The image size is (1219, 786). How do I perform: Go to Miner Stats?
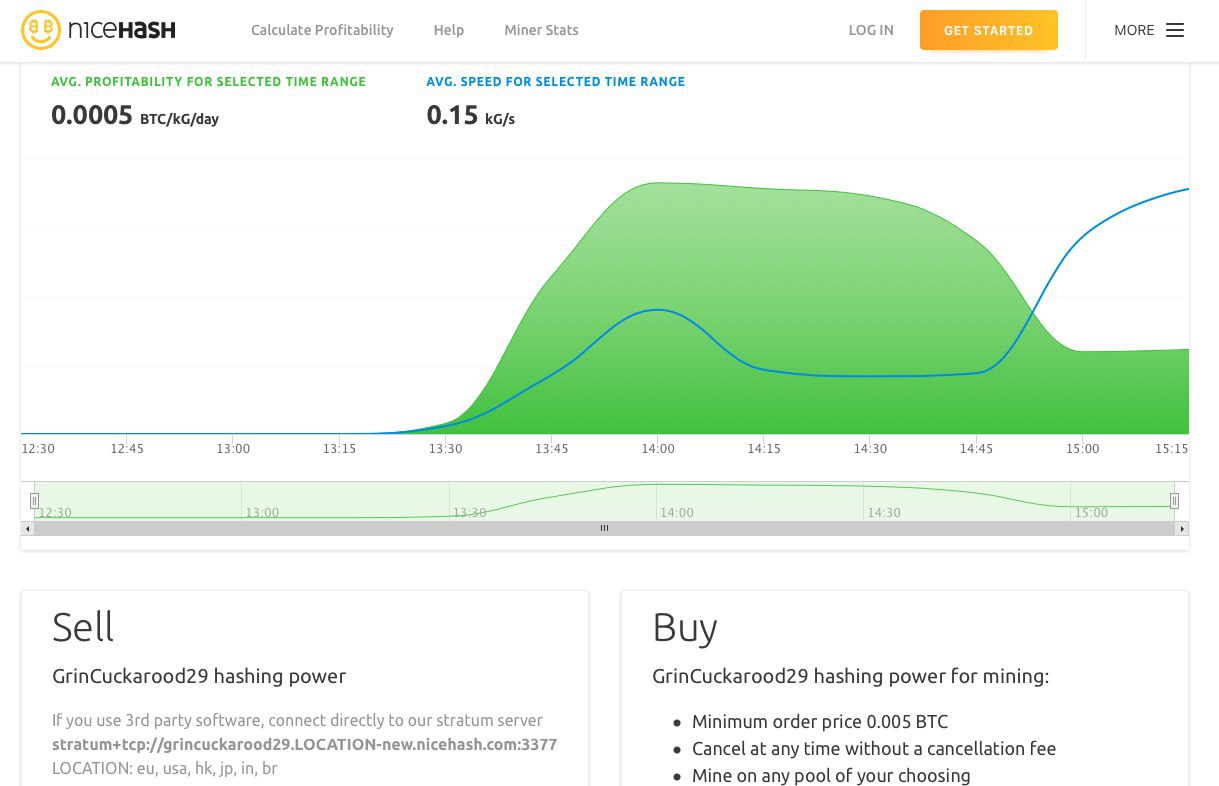click(541, 30)
